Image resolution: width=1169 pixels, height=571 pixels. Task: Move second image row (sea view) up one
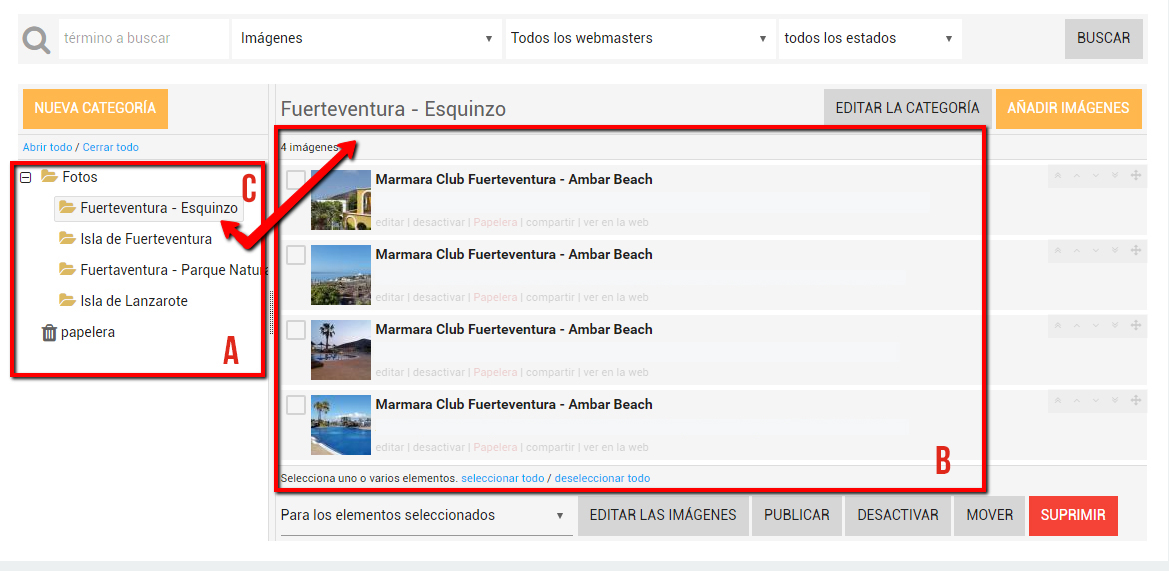pyautogui.click(x=1076, y=250)
